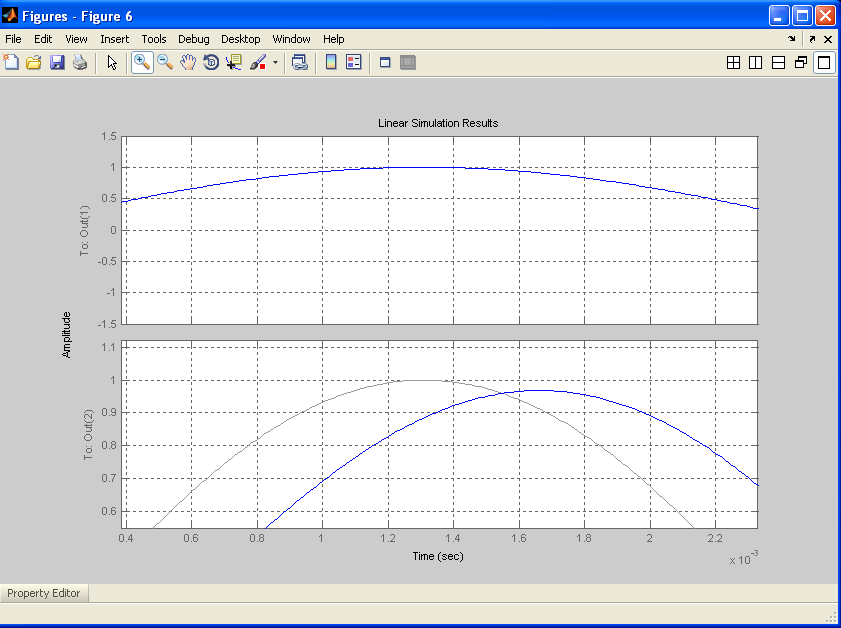
Task: Click the New Figure icon
Action: (x=11, y=62)
